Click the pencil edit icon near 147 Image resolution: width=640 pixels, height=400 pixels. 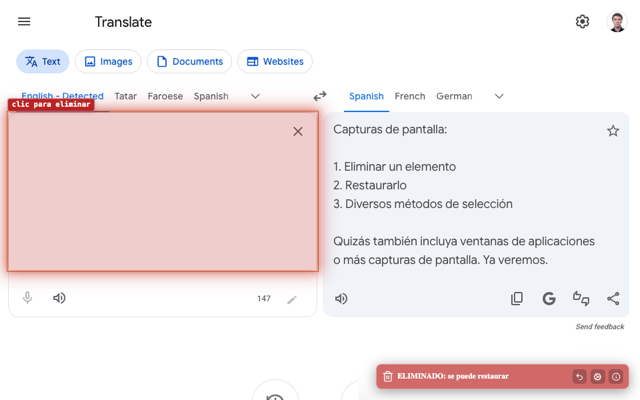(x=292, y=300)
